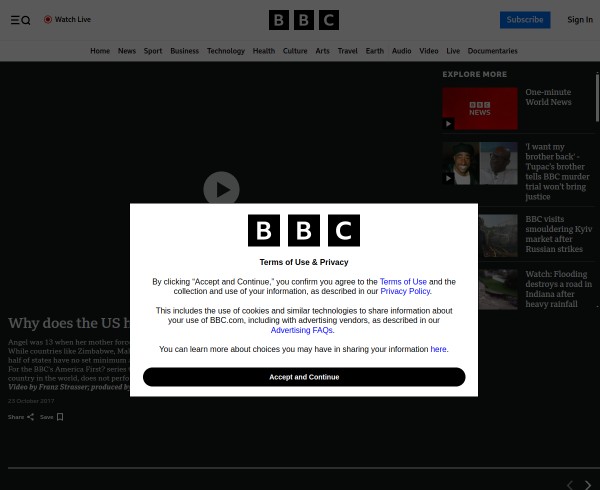Click the 'Share' label
The image size is (600, 490).
16,417
